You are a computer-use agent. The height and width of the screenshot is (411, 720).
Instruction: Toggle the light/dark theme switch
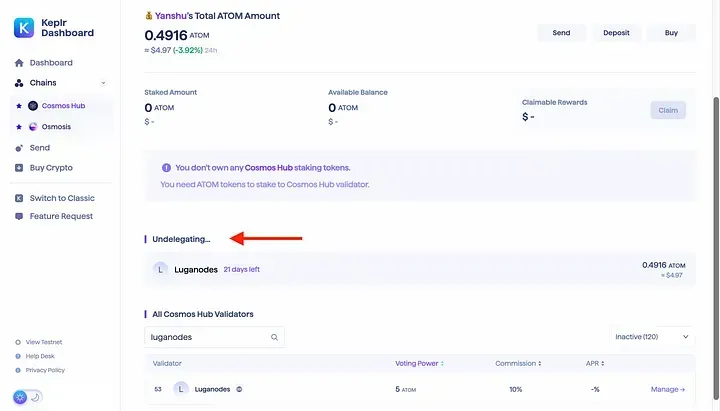pos(28,397)
